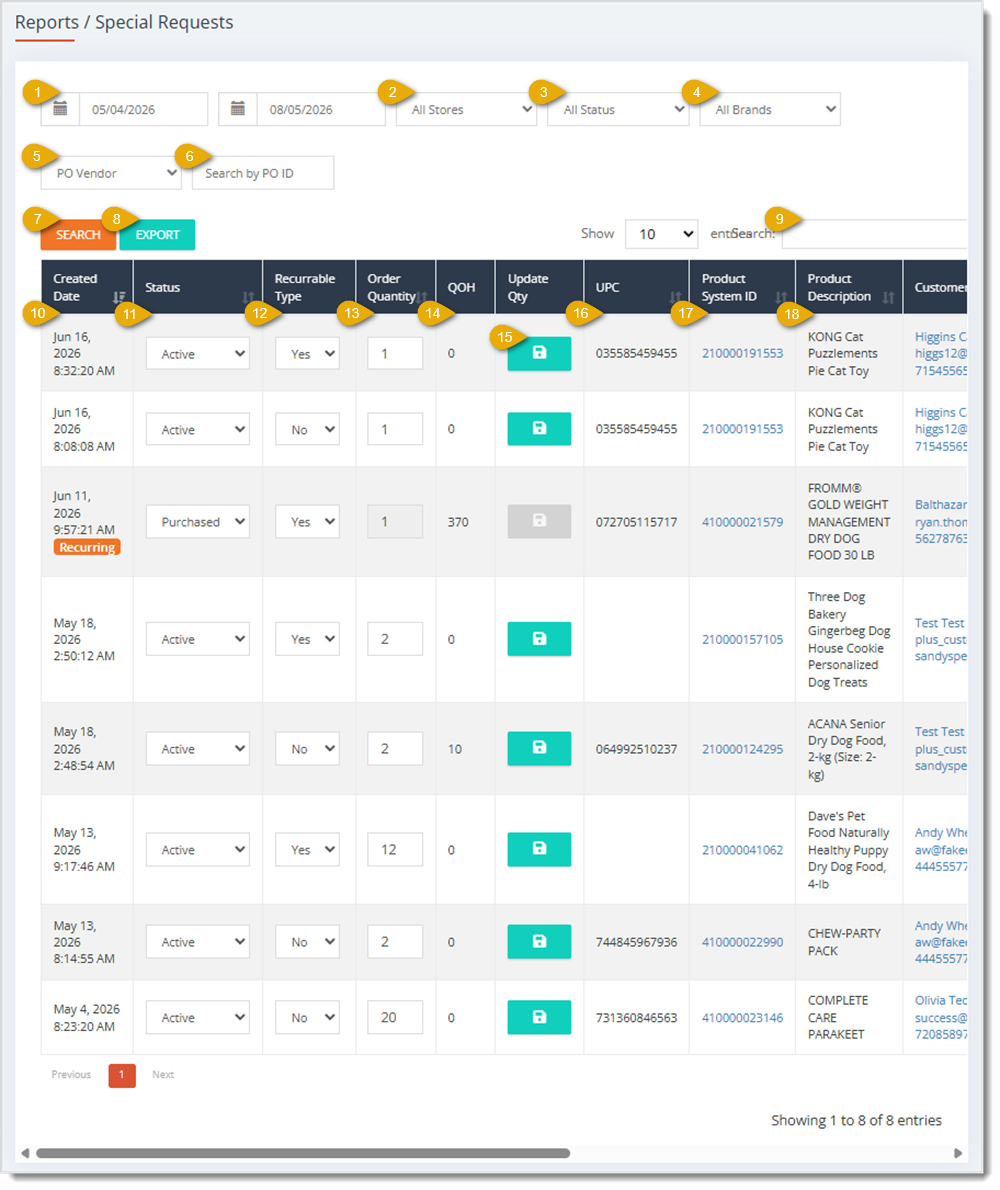Open product link 410000021579
The image size is (1000, 1190).
742,522
